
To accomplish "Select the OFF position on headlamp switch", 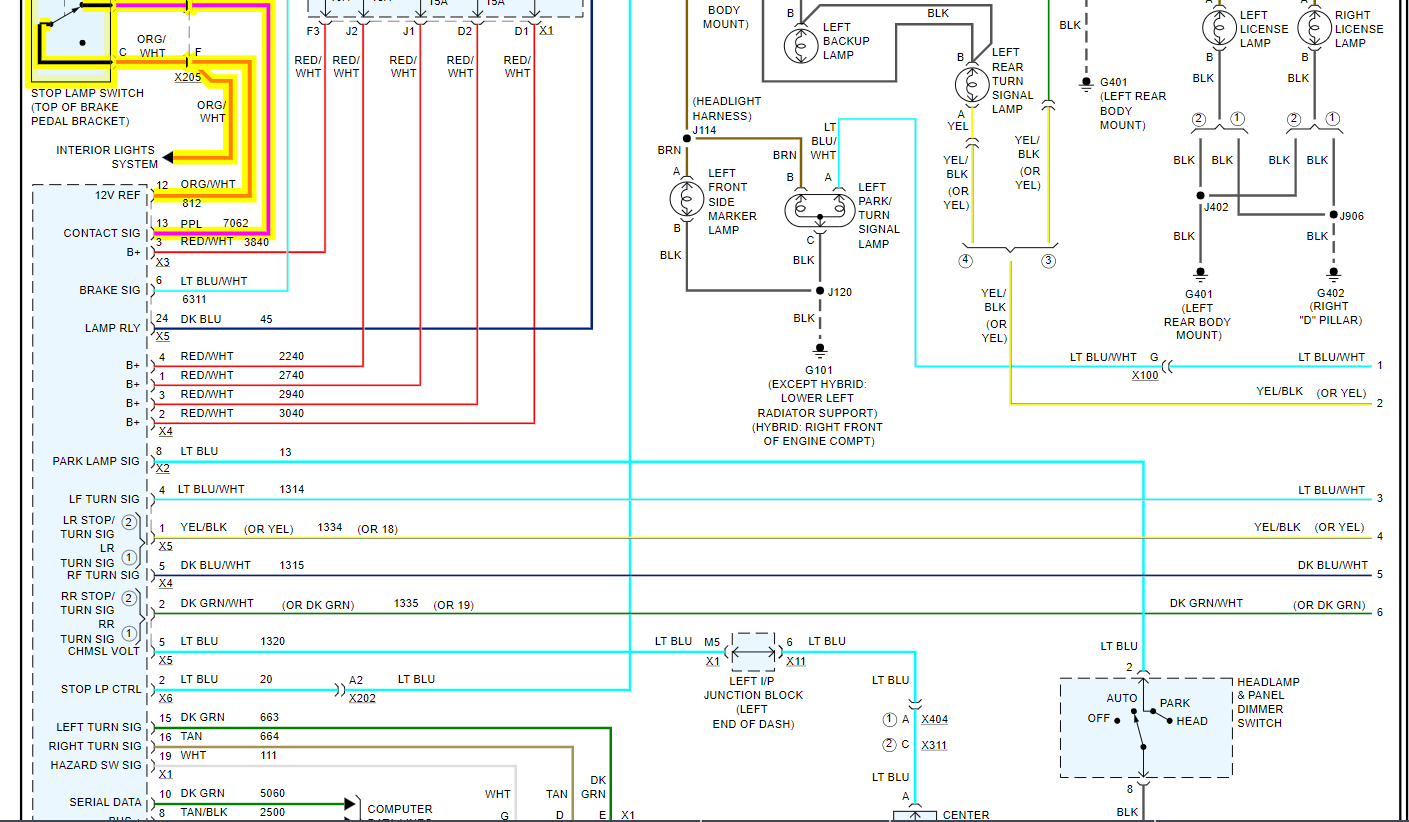I will click(1099, 719).
